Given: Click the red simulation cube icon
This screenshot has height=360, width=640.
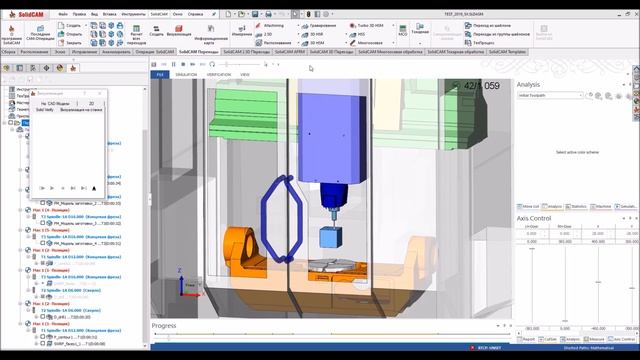Looking at the screenshot, I should click(178, 28).
